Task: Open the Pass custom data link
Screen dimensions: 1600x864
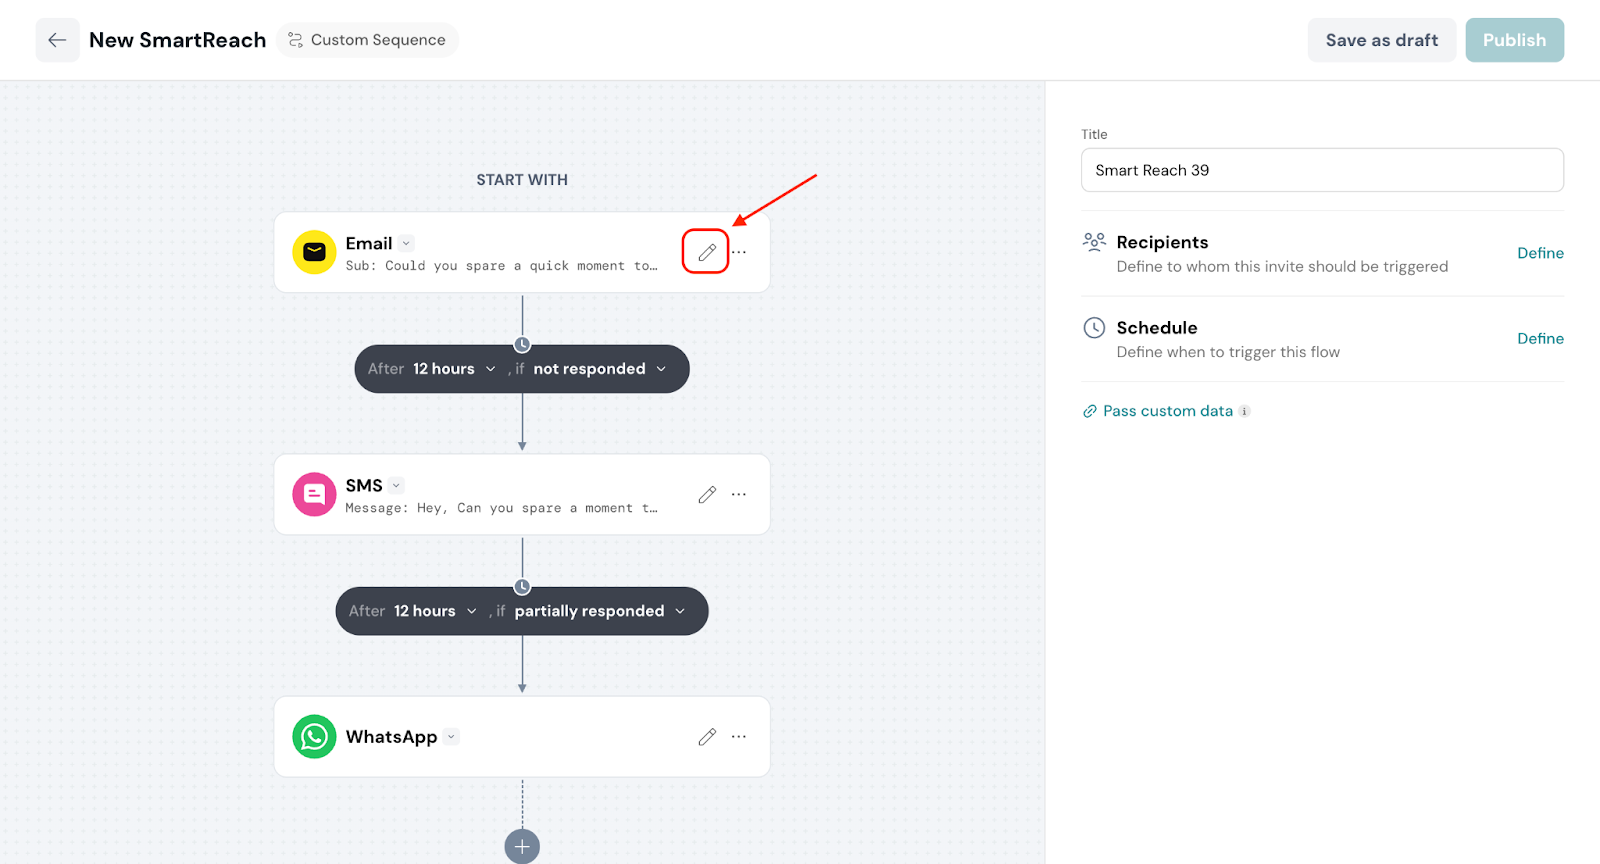Action: tap(1167, 411)
